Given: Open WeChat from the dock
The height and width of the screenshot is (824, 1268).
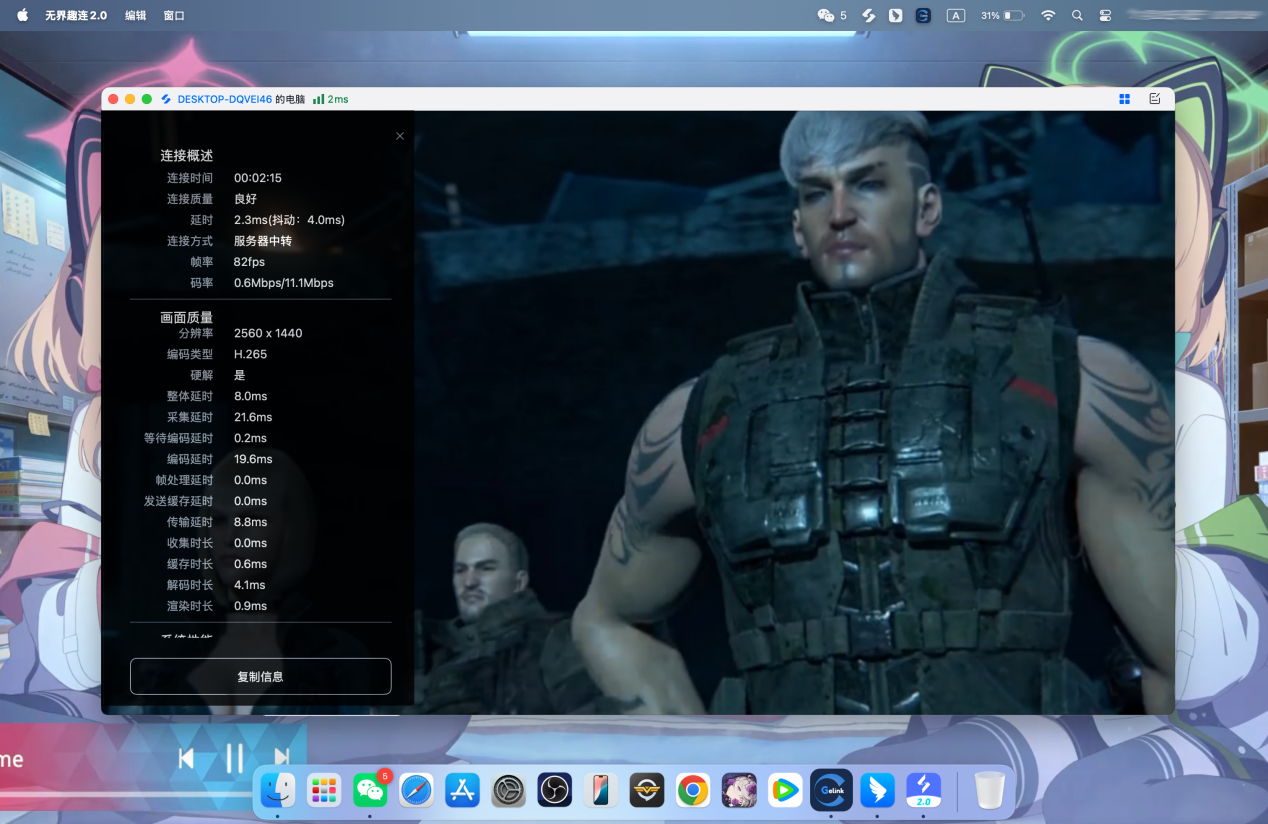Looking at the screenshot, I should point(370,790).
